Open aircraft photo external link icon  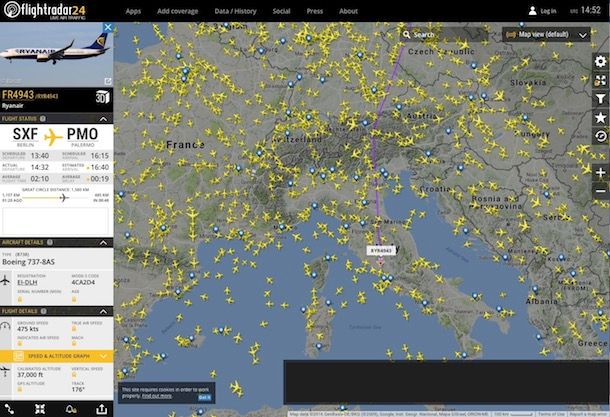(x=108, y=81)
